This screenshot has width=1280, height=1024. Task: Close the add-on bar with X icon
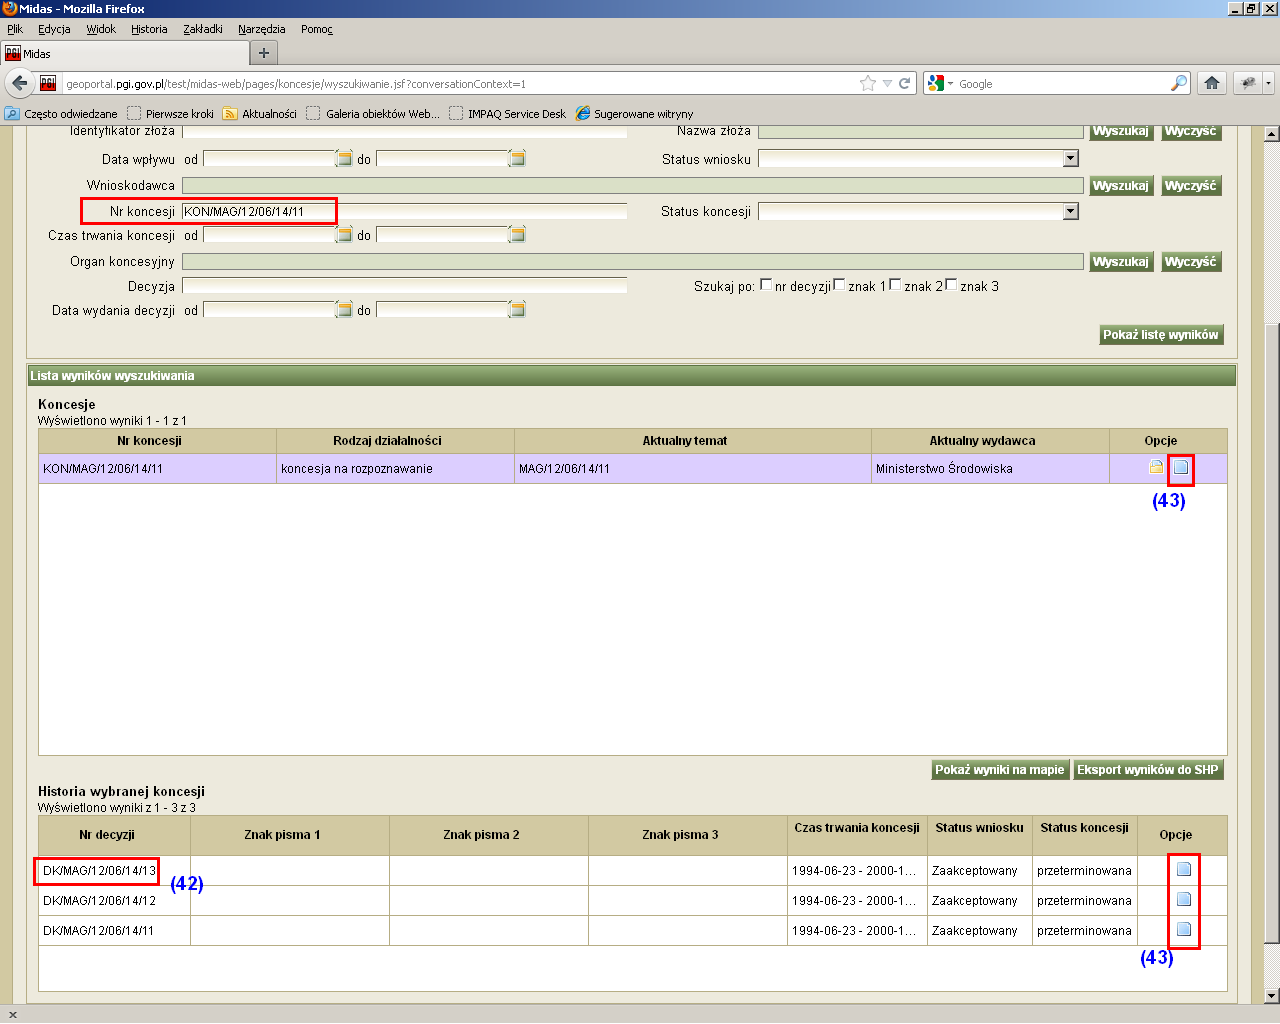[12, 1014]
